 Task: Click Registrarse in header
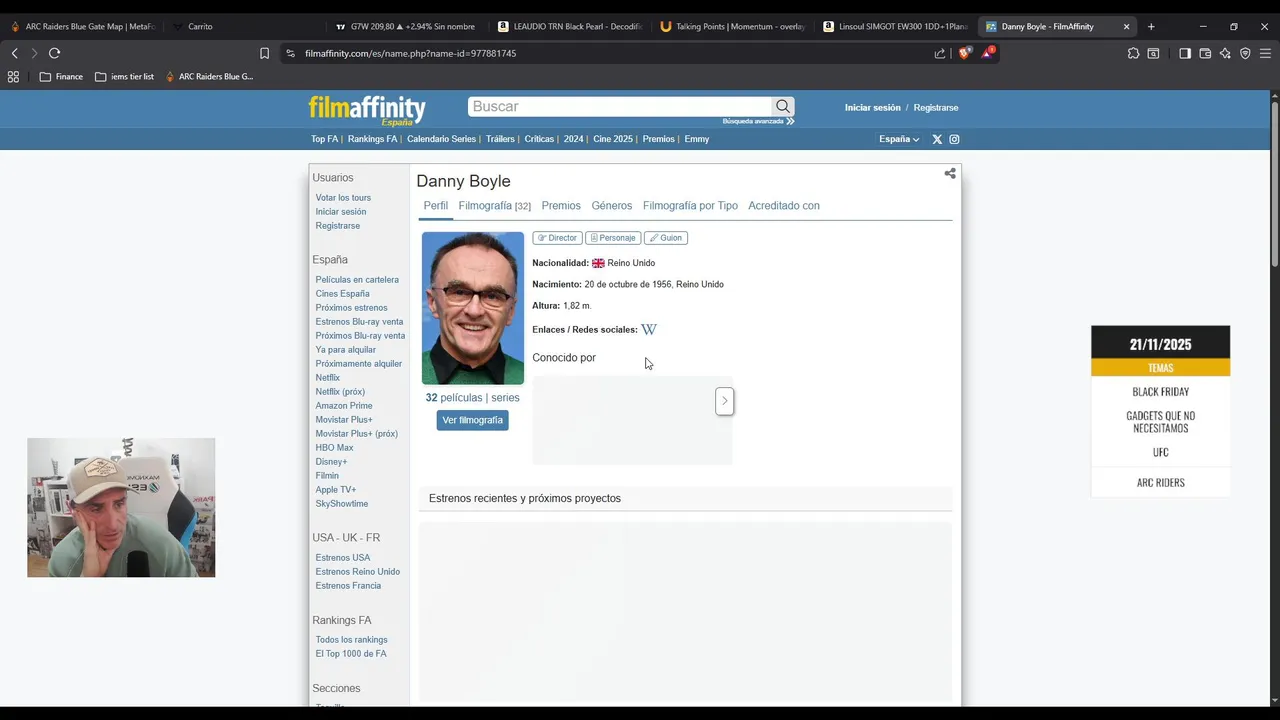(936, 107)
